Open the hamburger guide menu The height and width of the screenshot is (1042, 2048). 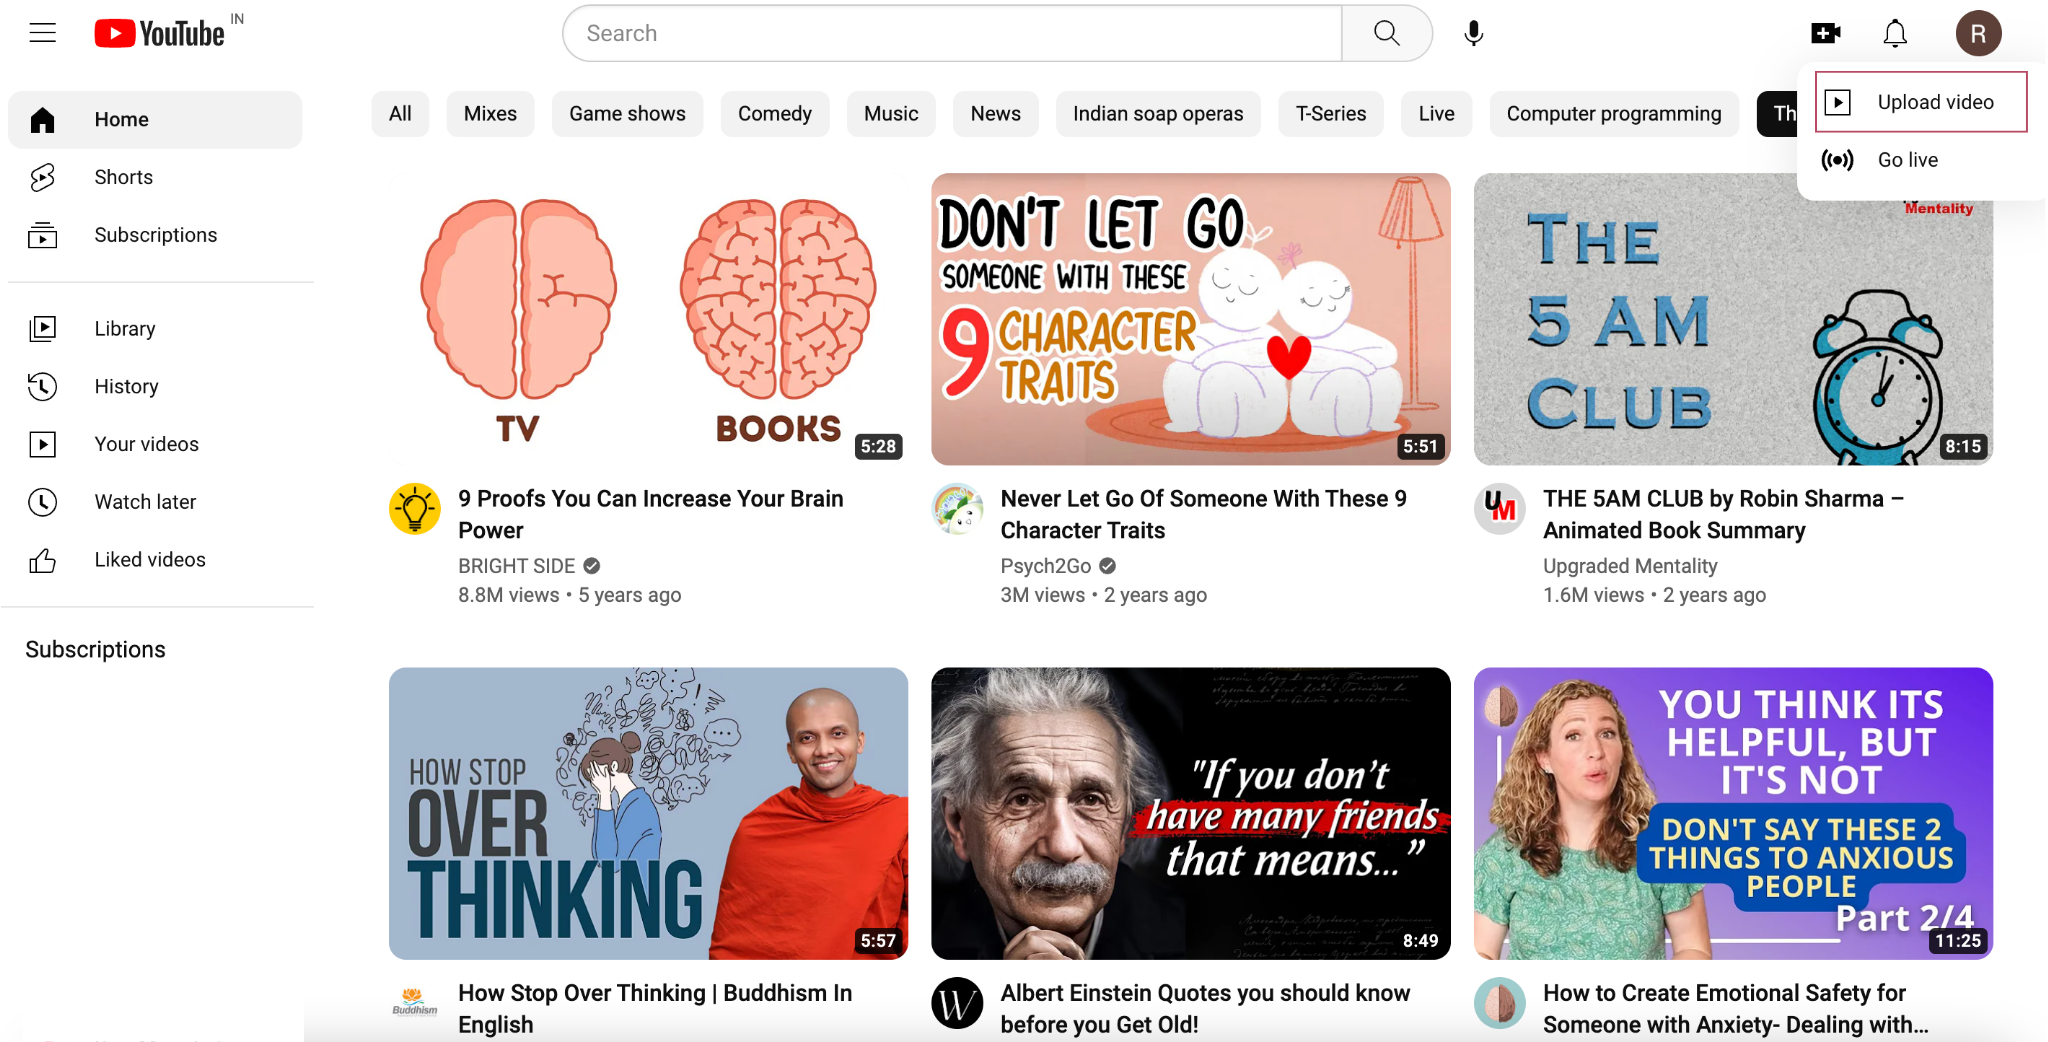[42, 33]
